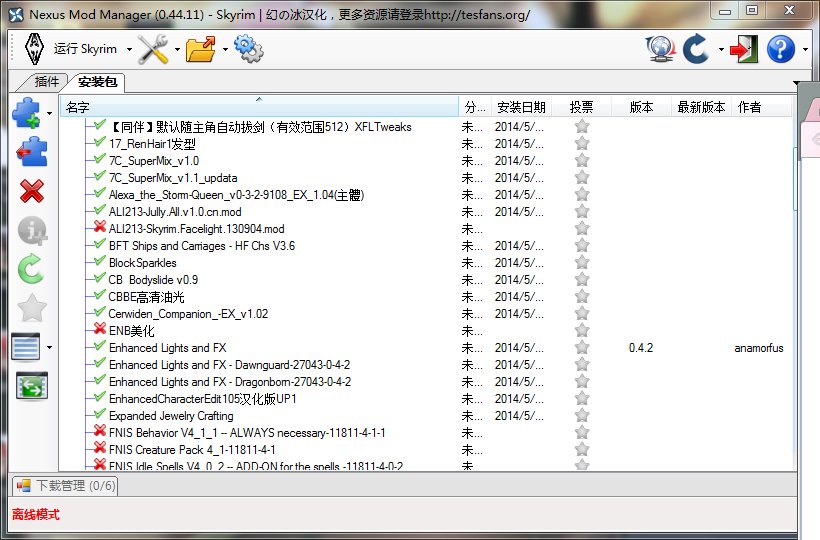Screen dimensions: 820x540
Task: Click the green refresh arrow in the sidebar
Action: [32, 268]
